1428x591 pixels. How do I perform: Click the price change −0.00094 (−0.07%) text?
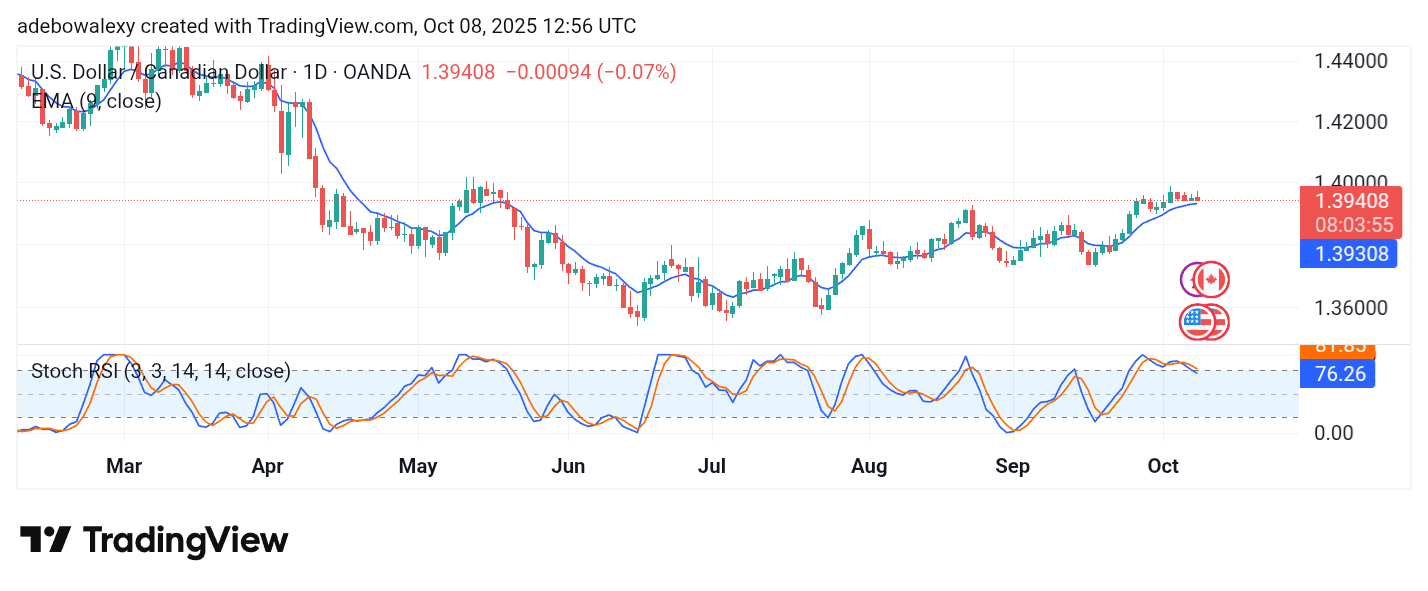(591, 72)
